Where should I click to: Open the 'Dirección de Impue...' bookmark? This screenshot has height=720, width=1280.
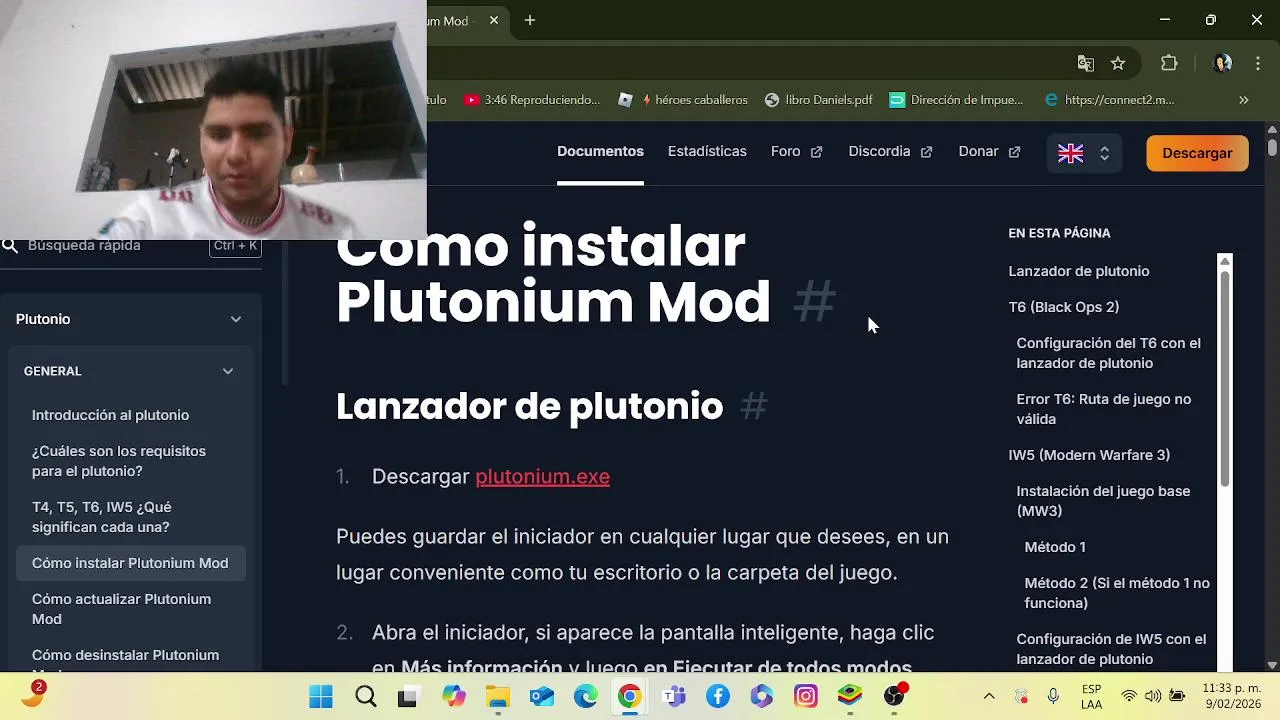[x=956, y=100]
